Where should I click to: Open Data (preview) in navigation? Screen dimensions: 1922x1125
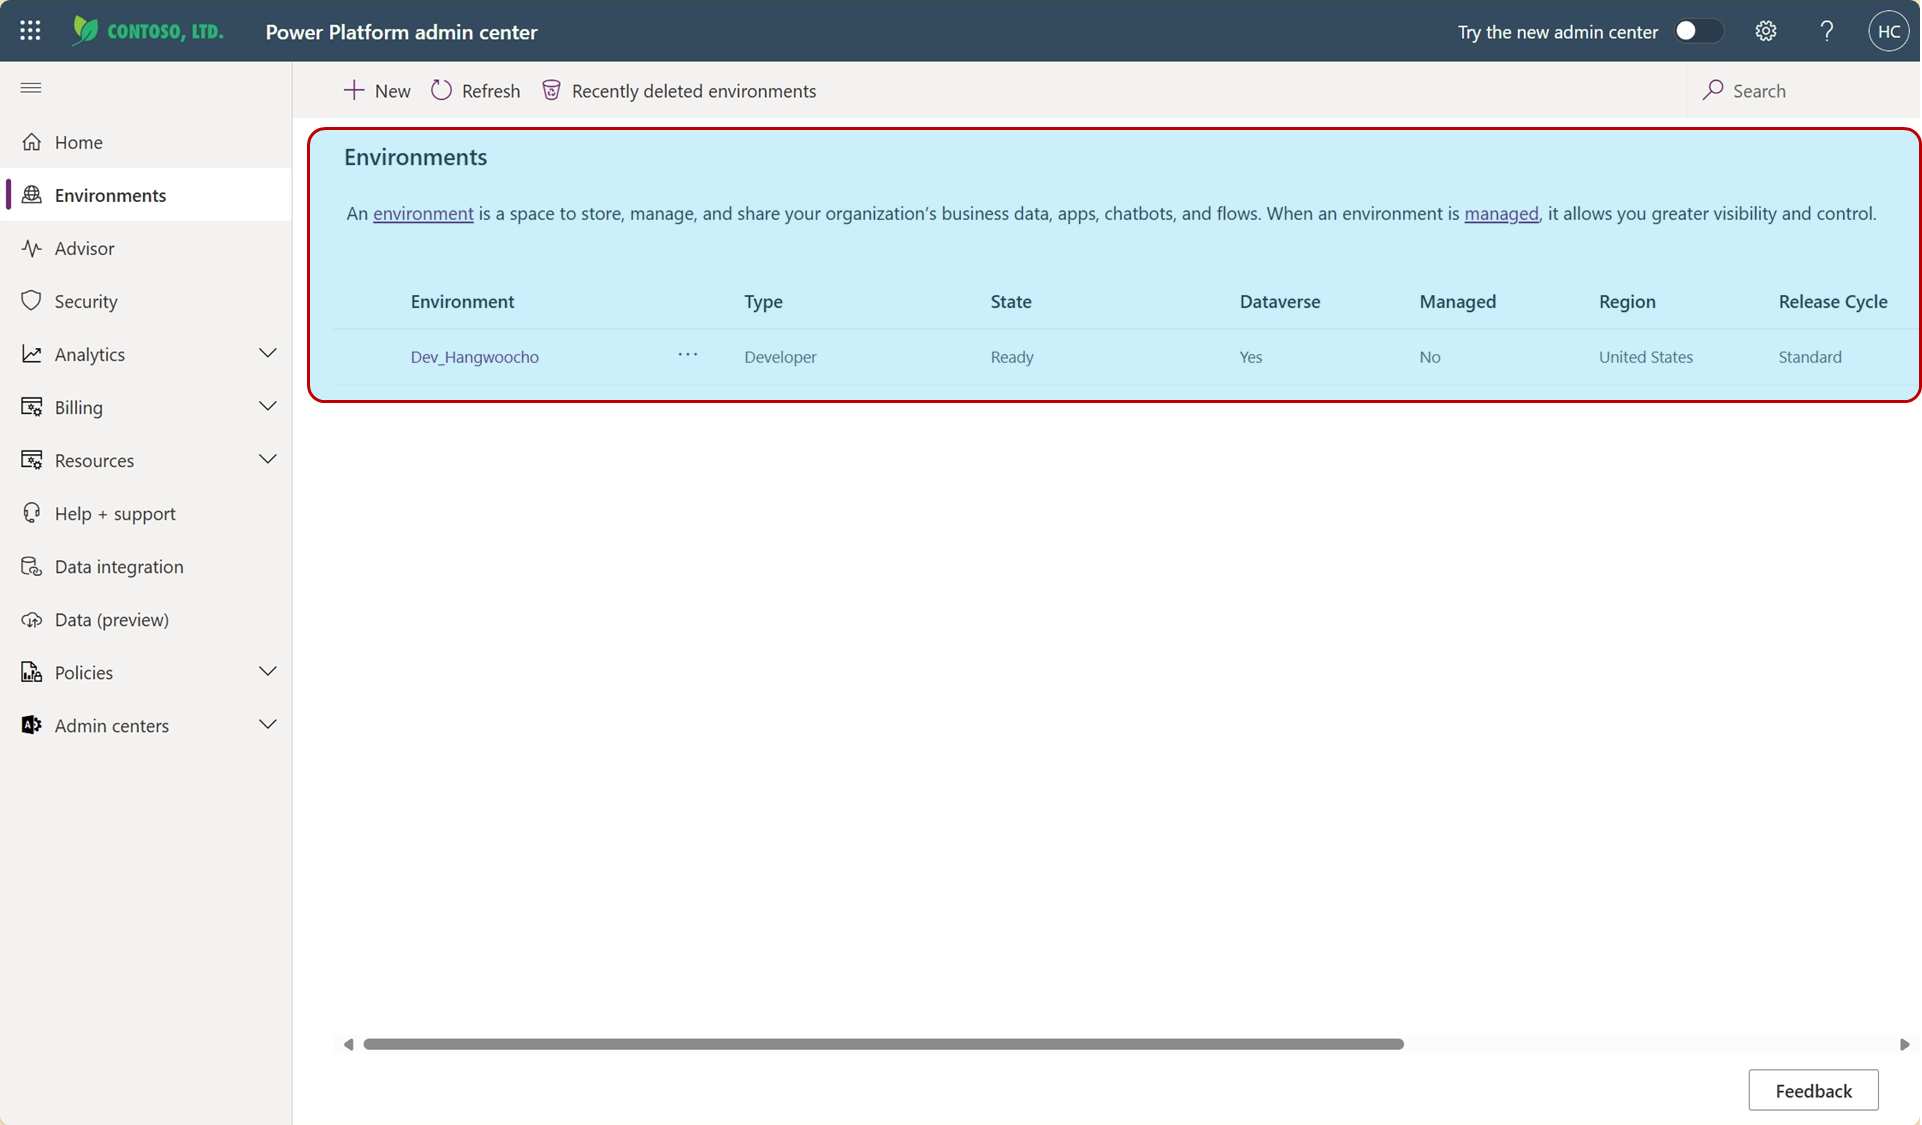146,619
